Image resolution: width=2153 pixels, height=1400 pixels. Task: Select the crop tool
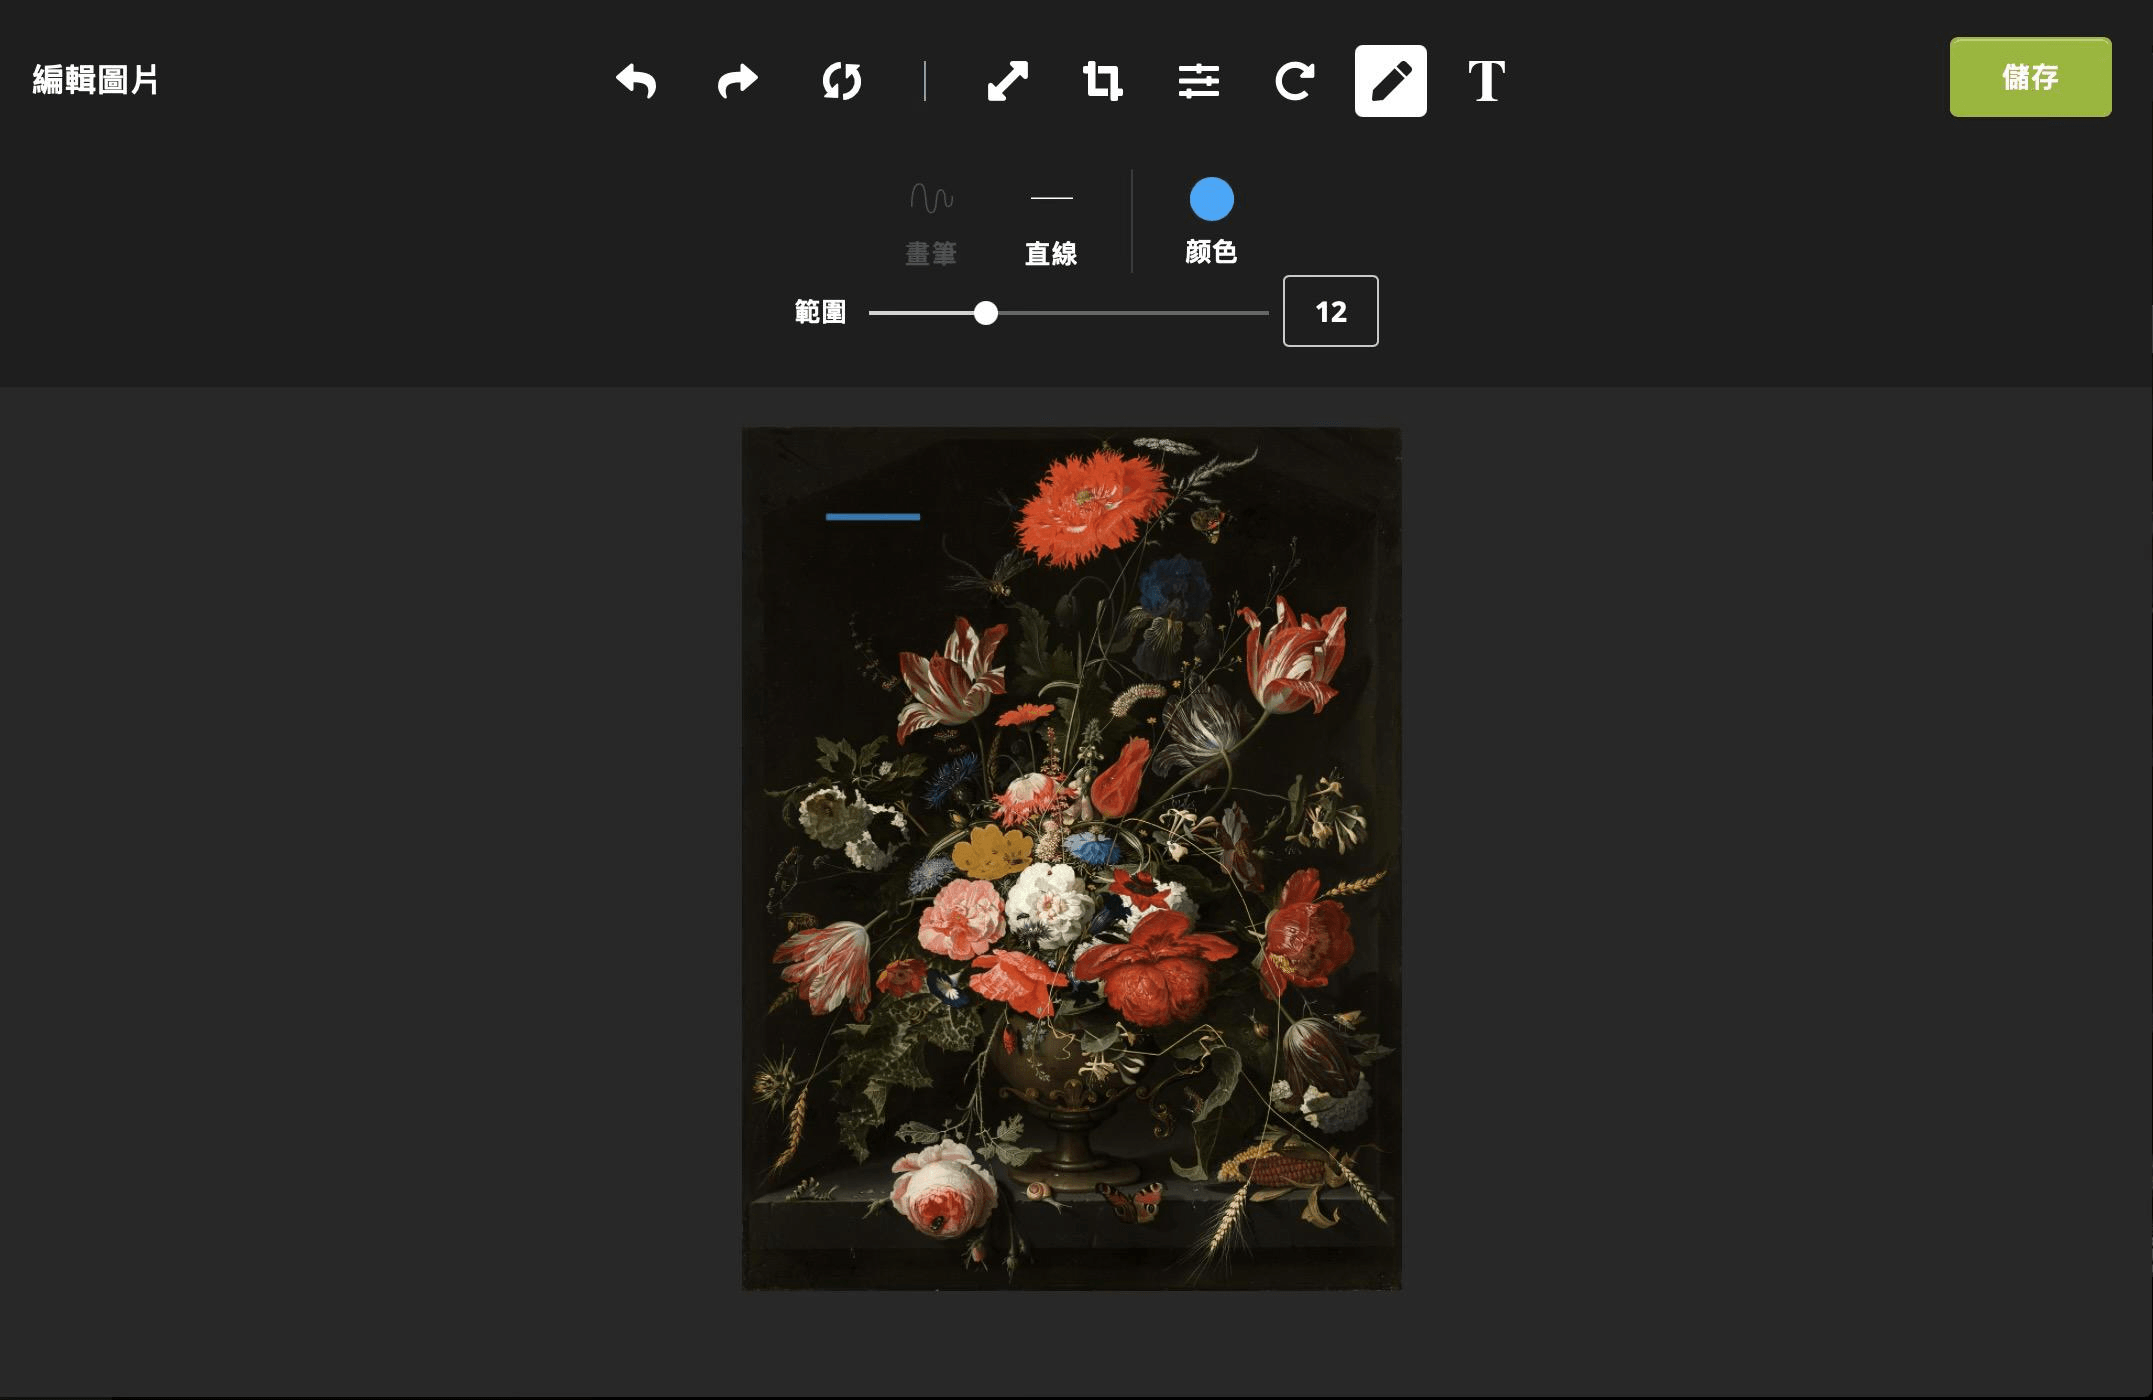click(x=1102, y=80)
